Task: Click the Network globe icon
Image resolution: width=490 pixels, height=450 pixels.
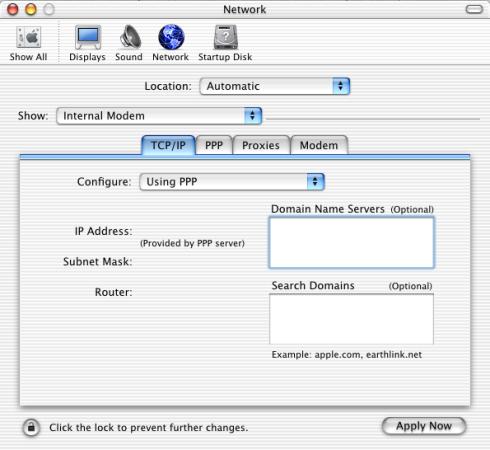Action: 171,37
